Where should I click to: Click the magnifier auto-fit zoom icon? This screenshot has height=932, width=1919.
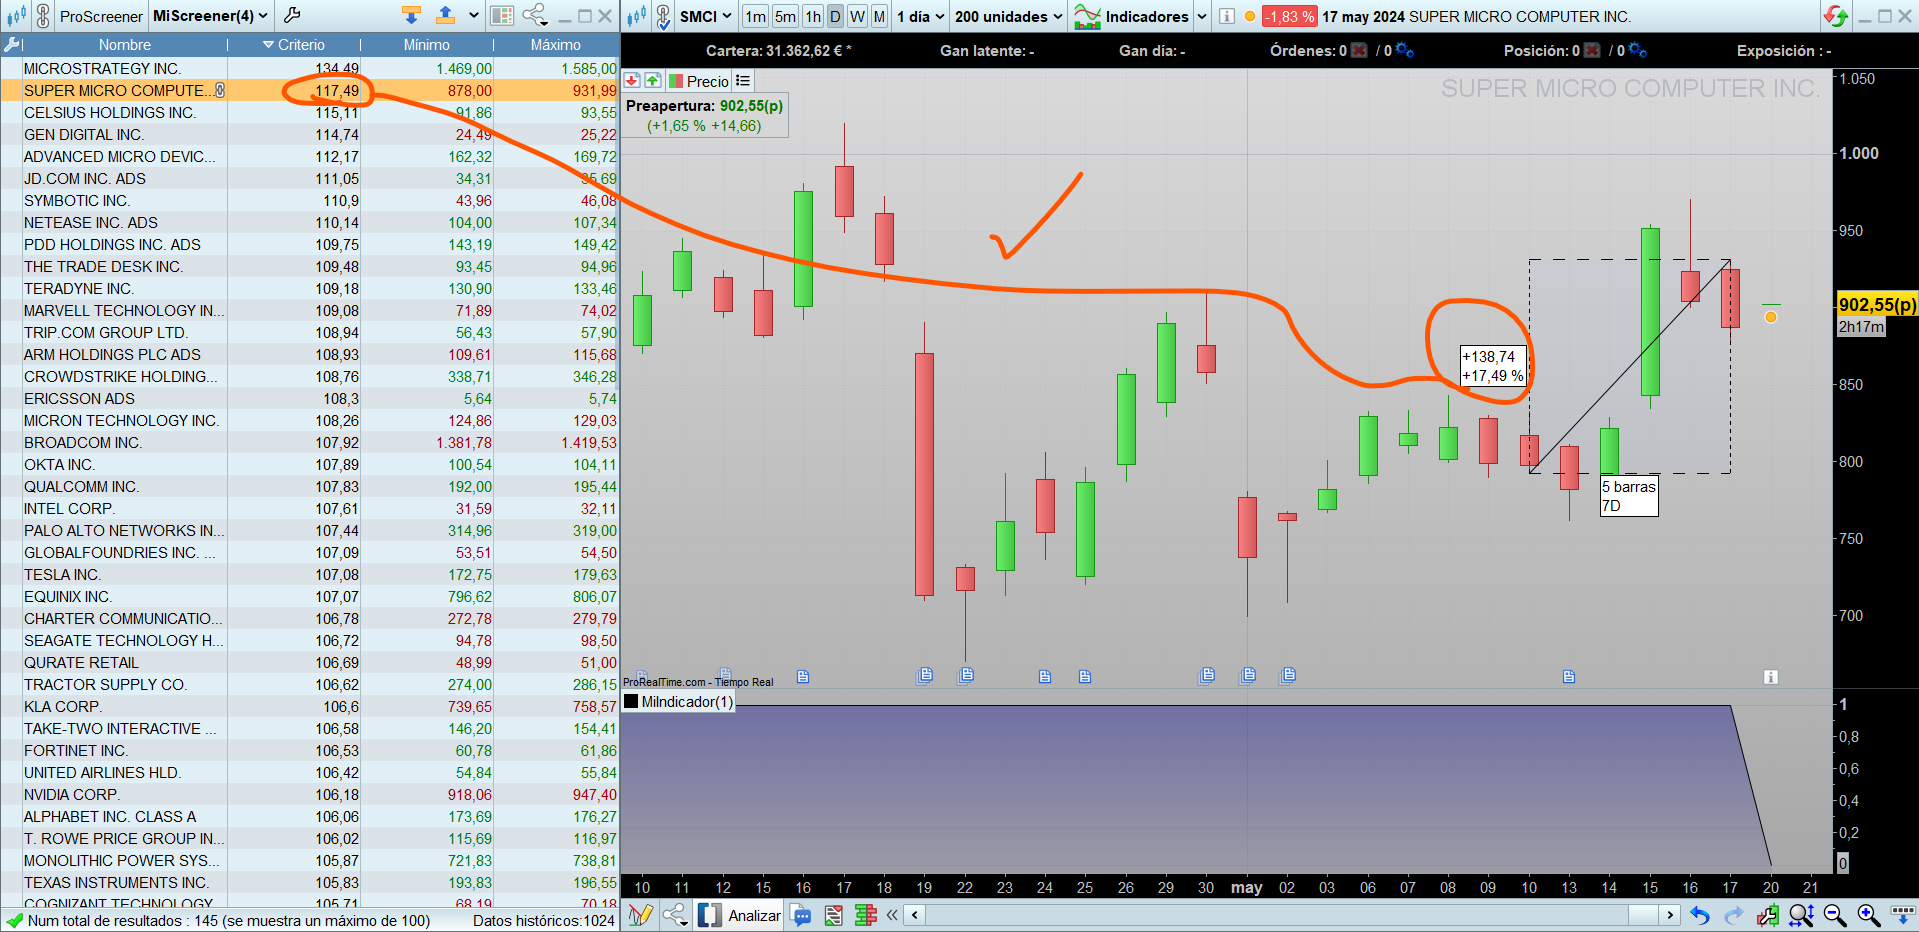pos(1801,915)
